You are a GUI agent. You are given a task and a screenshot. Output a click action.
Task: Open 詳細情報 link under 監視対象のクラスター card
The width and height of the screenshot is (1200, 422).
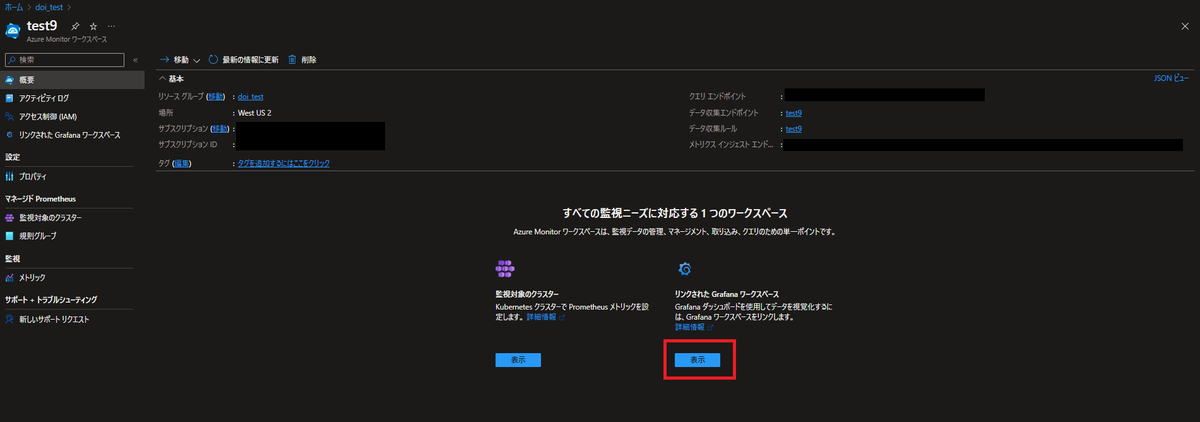coord(546,317)
